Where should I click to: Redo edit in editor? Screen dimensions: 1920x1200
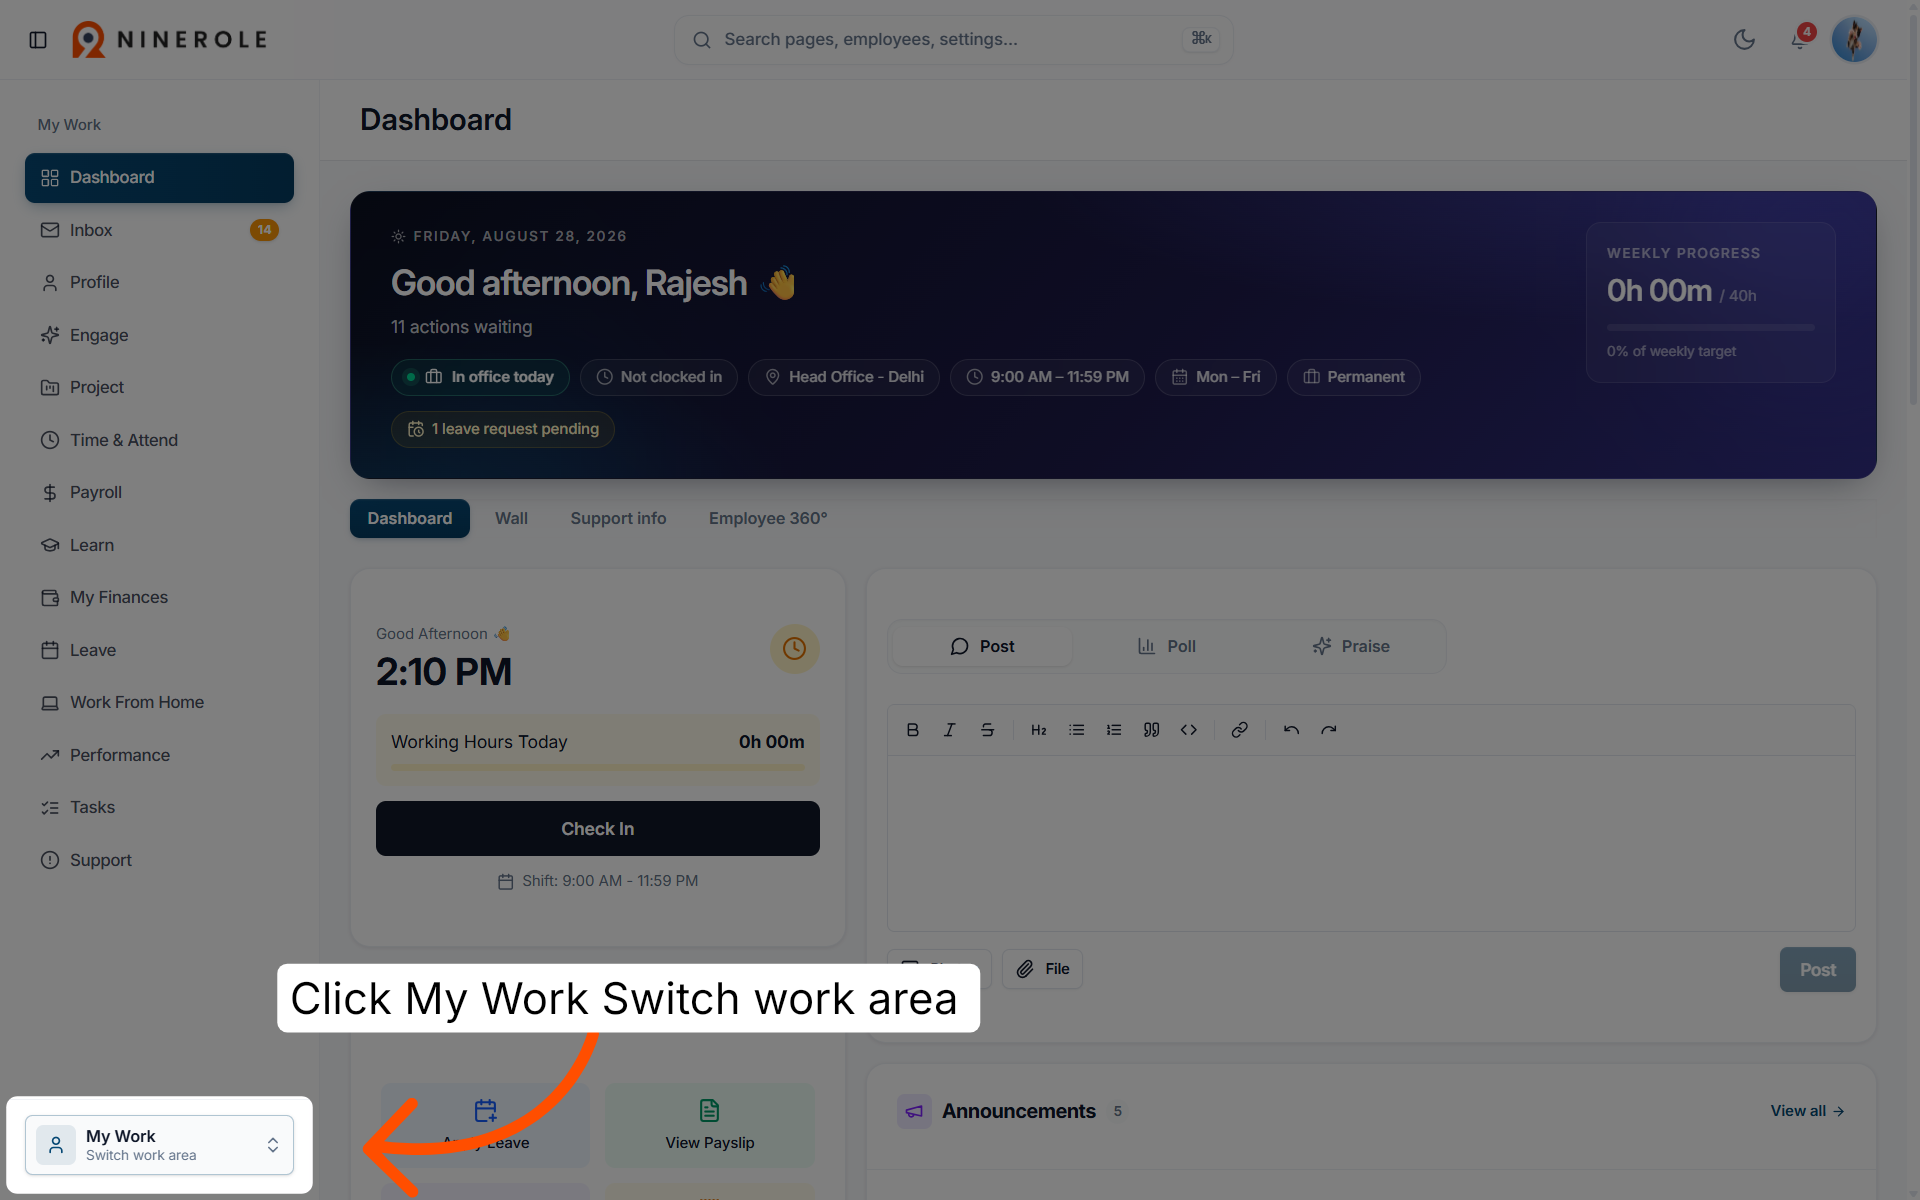point(1329,730)
